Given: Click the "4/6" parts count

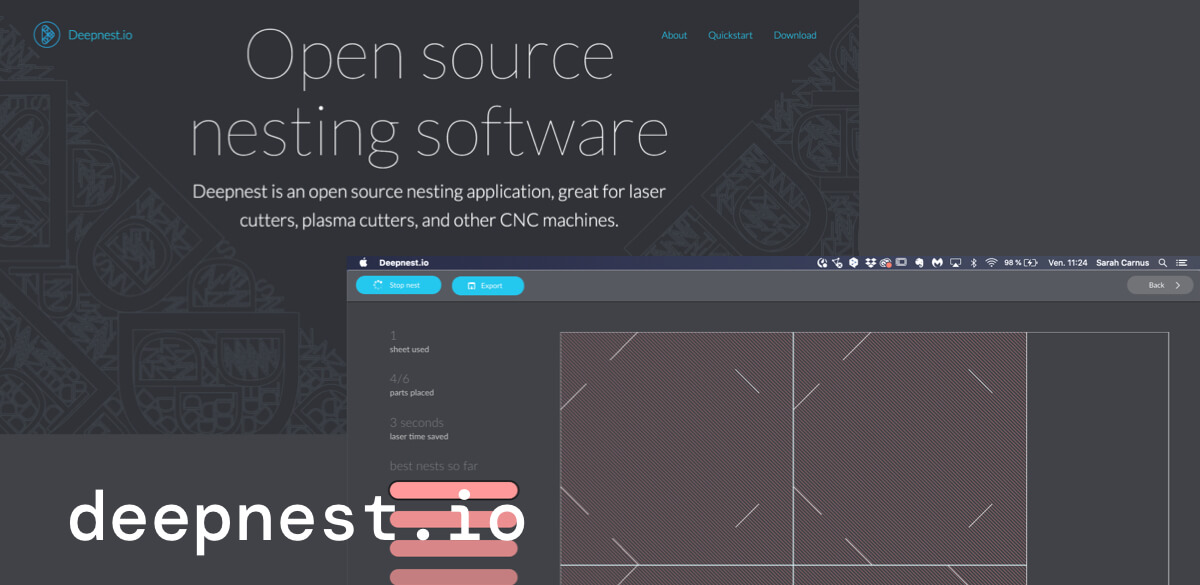Looking at the screenshot, I should [400, 378].
